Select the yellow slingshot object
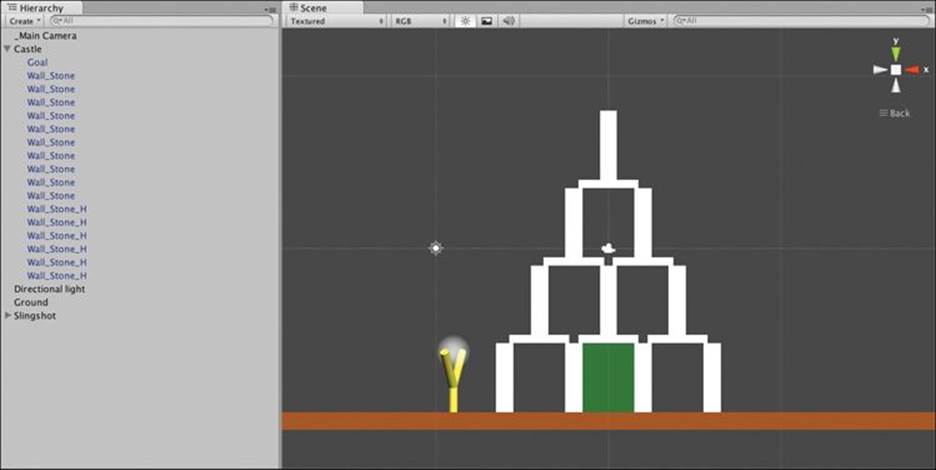This screenshot has width=936, height=470. pos(453,379)
